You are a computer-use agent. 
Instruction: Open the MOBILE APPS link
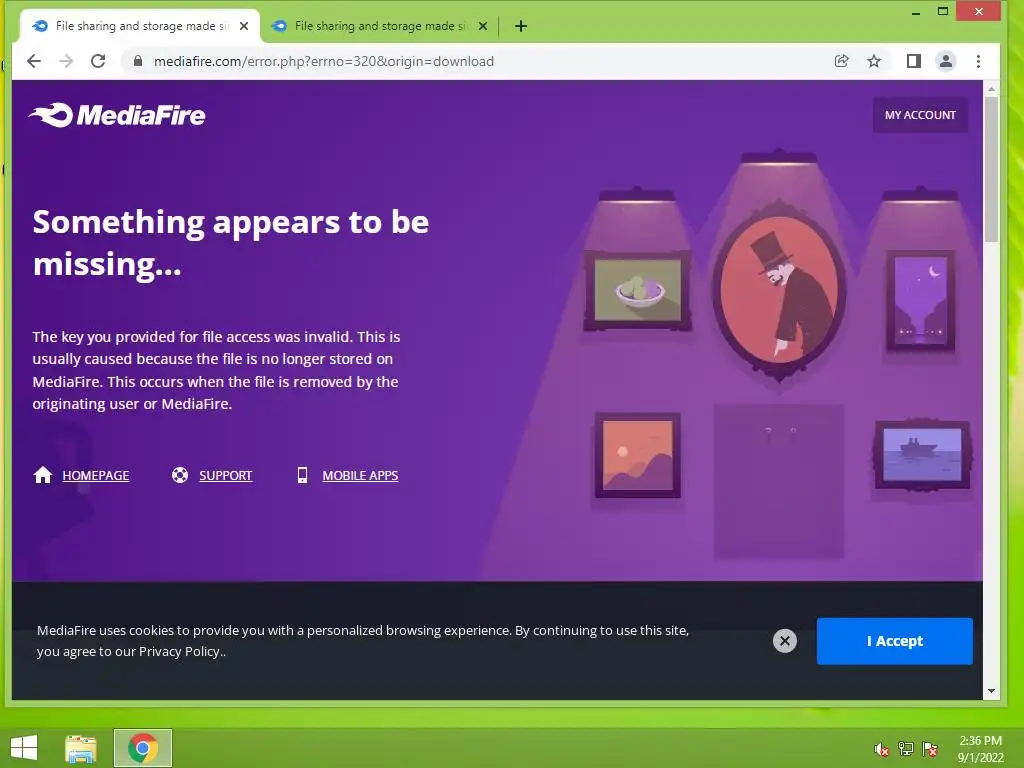tap(360, 475)
